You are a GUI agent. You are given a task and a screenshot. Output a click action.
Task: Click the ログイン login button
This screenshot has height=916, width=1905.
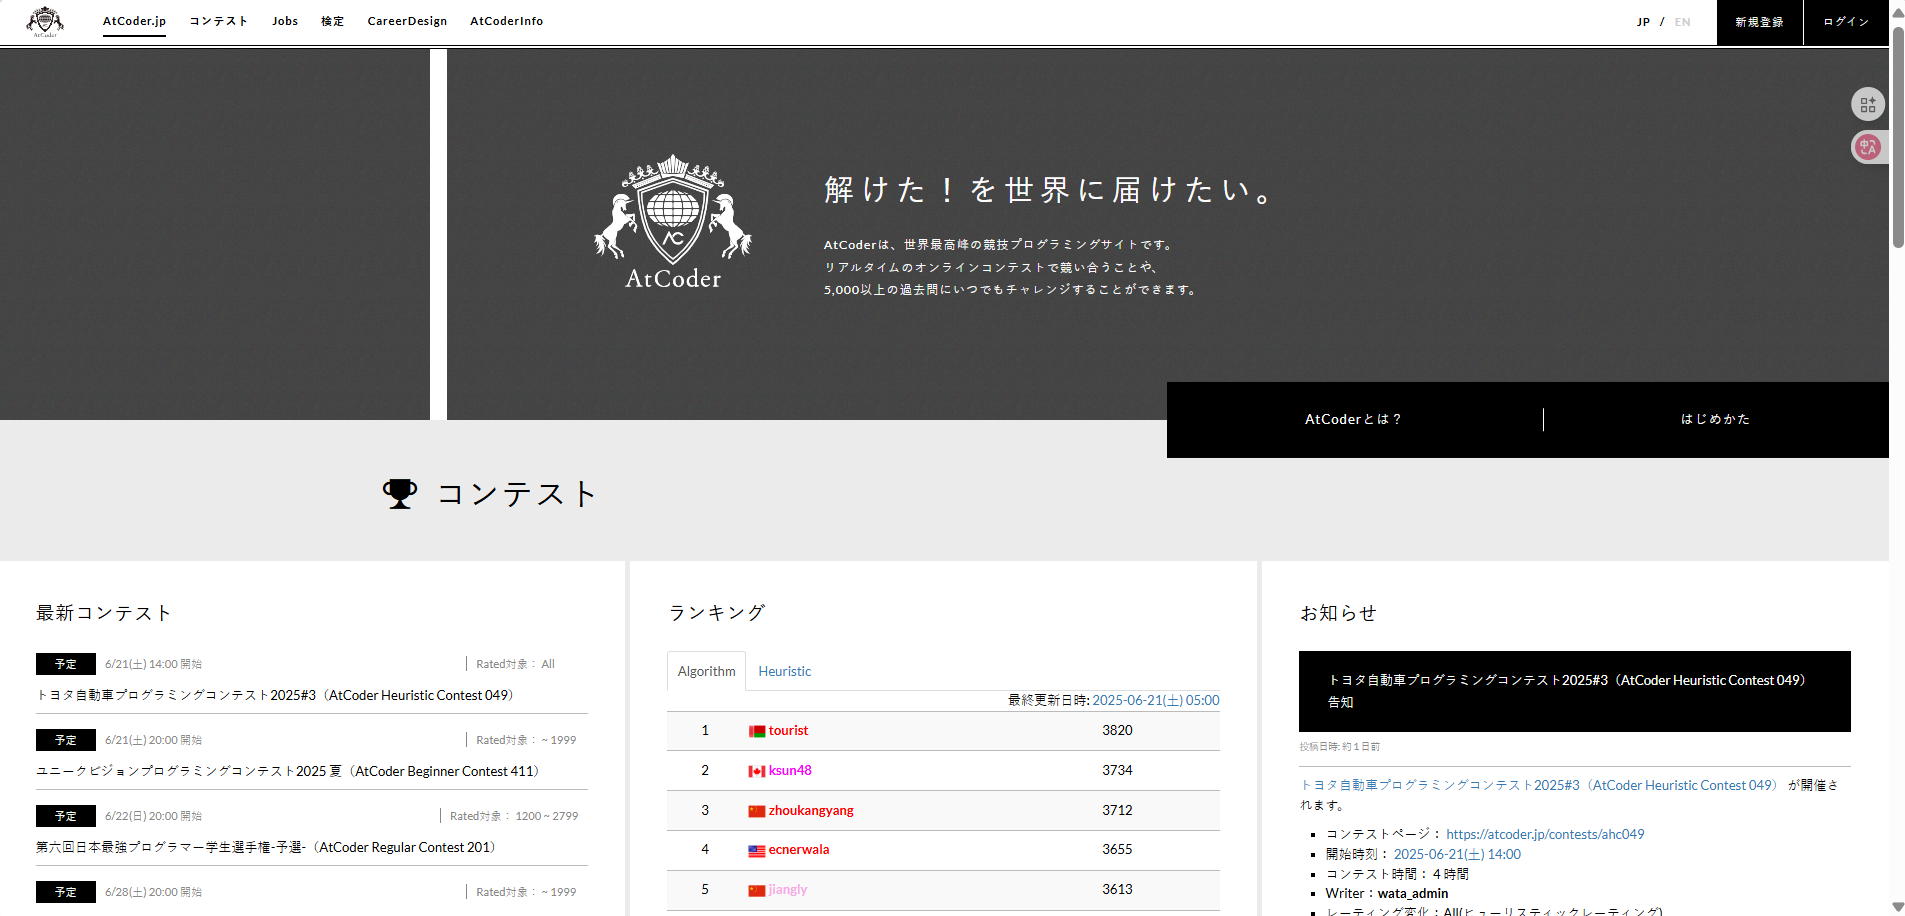tap(1846, 22)
